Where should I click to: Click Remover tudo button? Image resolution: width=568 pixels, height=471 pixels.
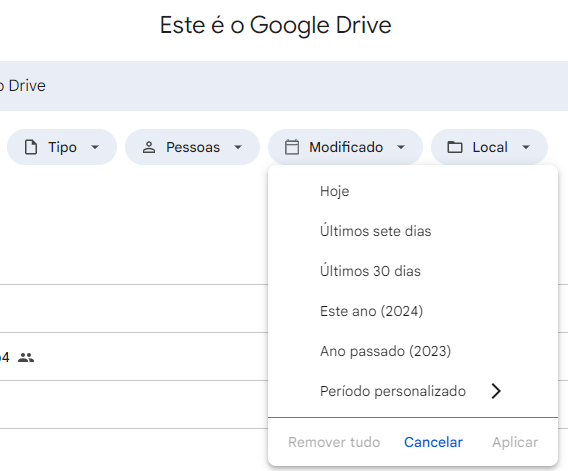click(x=334, y=442)
